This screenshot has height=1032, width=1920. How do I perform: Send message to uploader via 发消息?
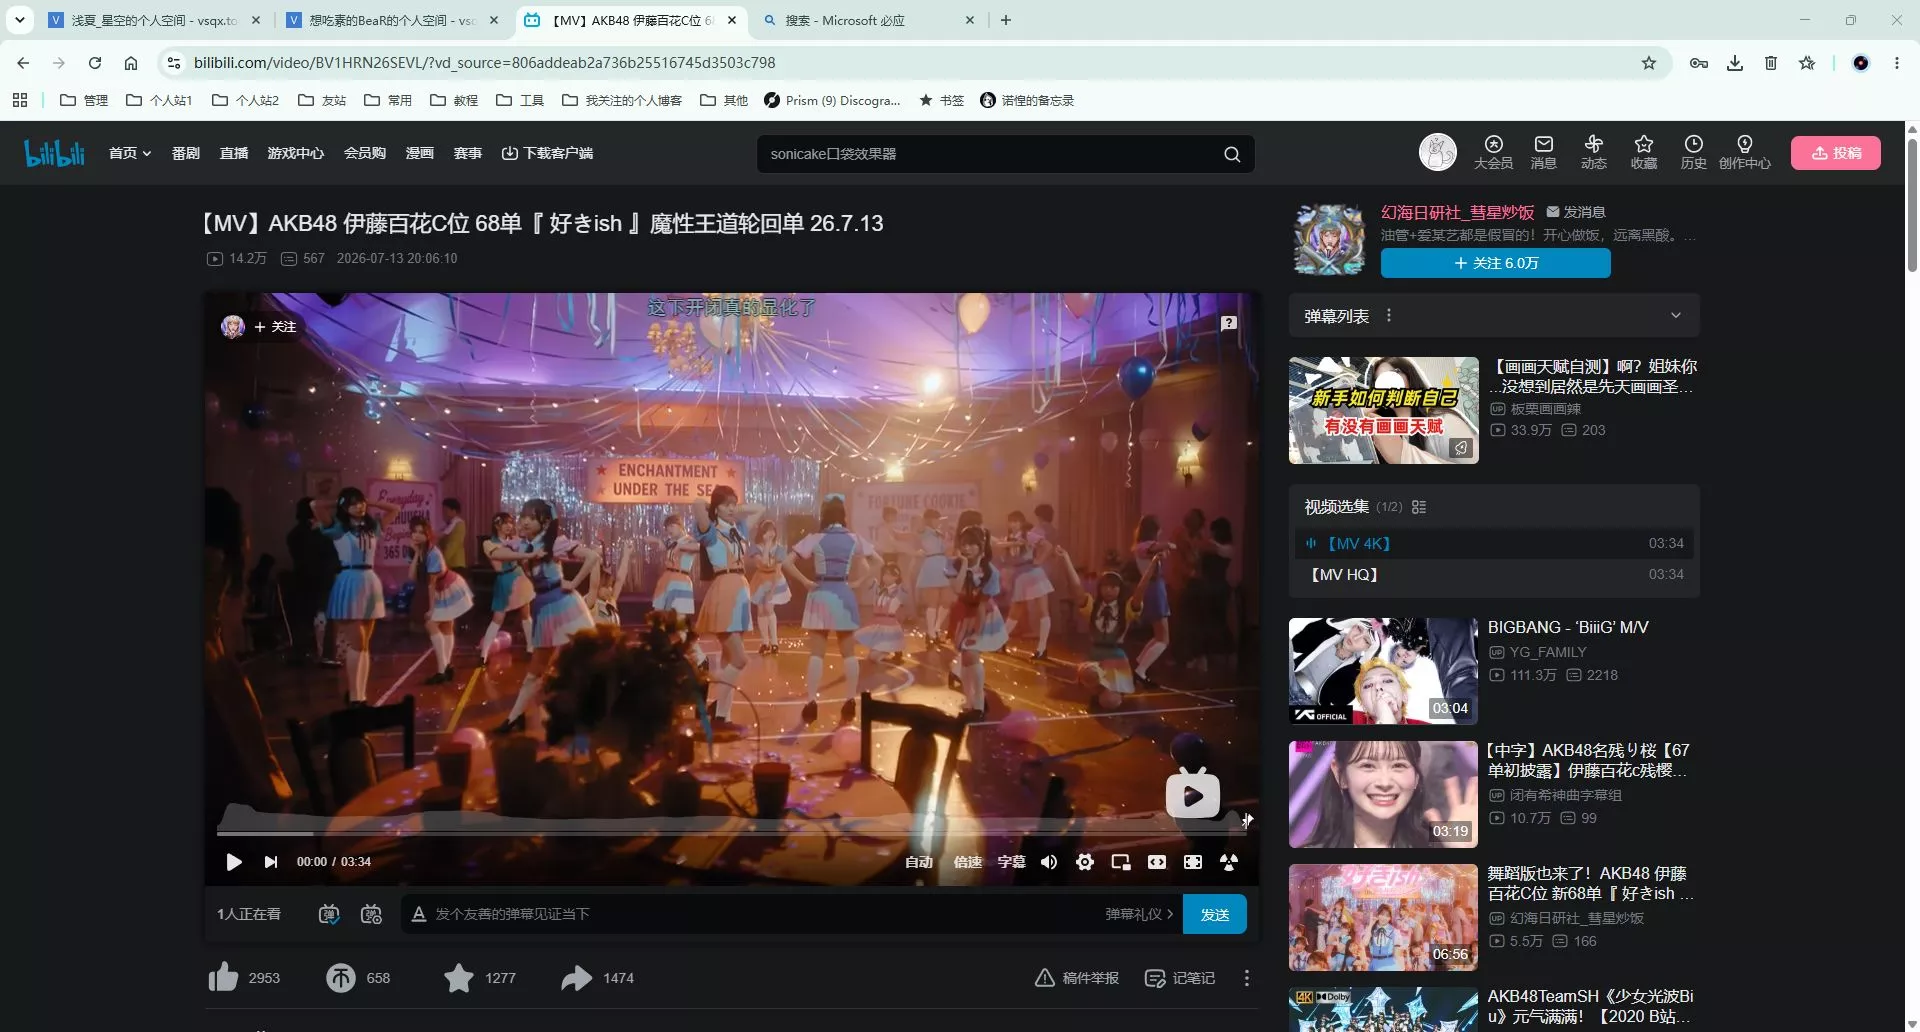point(1575,212)
